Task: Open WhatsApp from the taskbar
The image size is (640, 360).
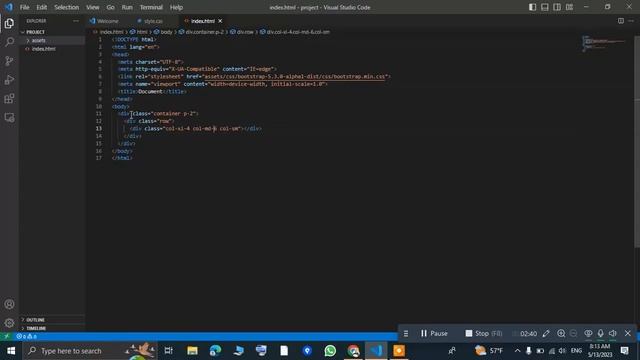Action: tap(330, 351)
